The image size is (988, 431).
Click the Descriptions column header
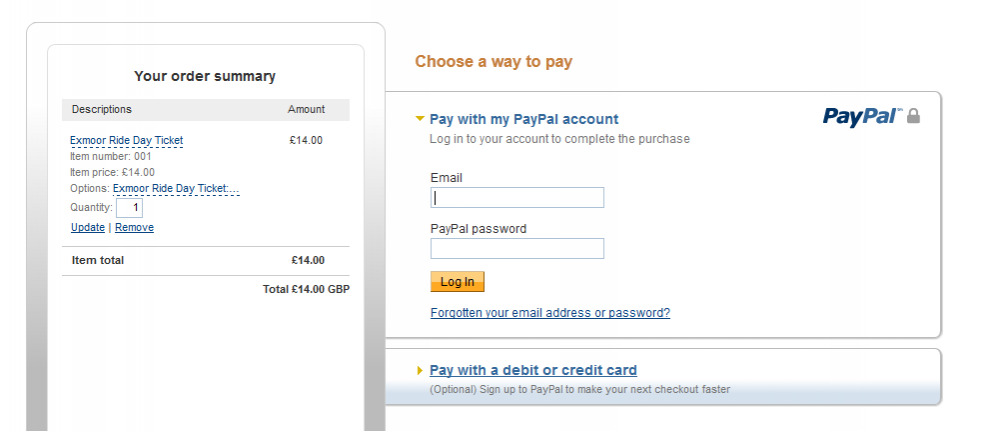click(101, 109)
